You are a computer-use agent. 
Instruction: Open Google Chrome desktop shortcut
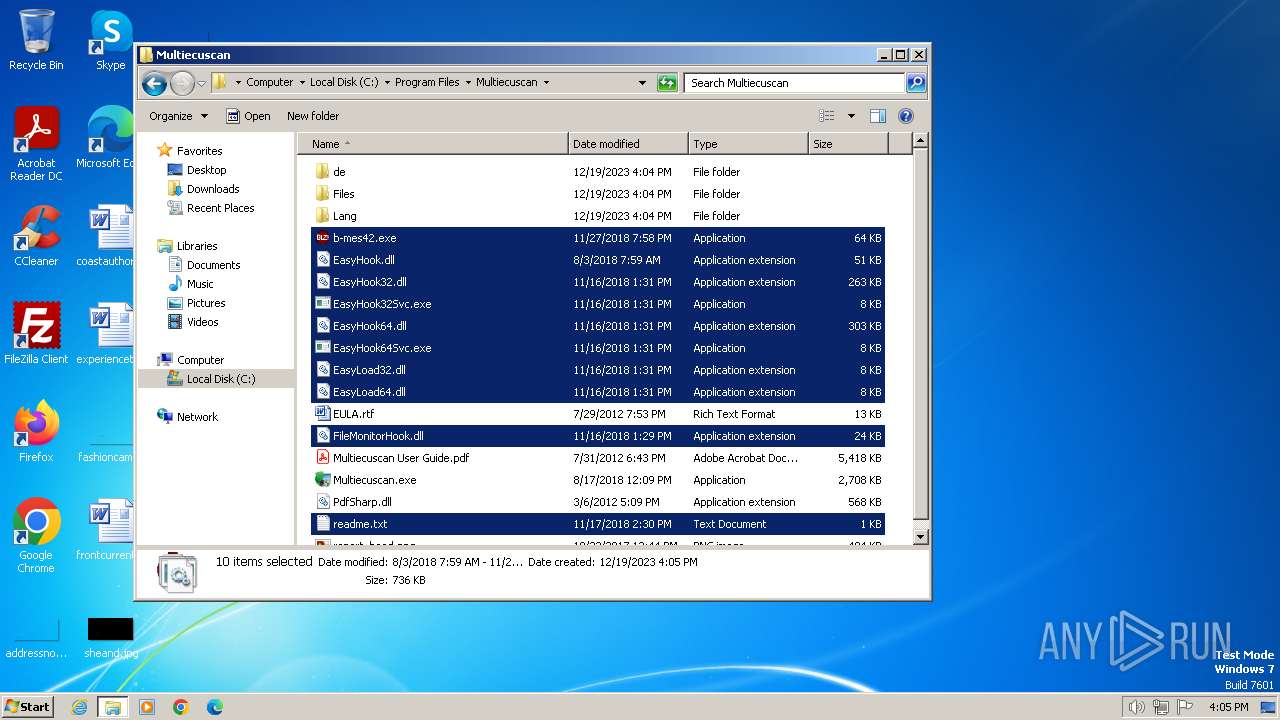click(36, 535)
